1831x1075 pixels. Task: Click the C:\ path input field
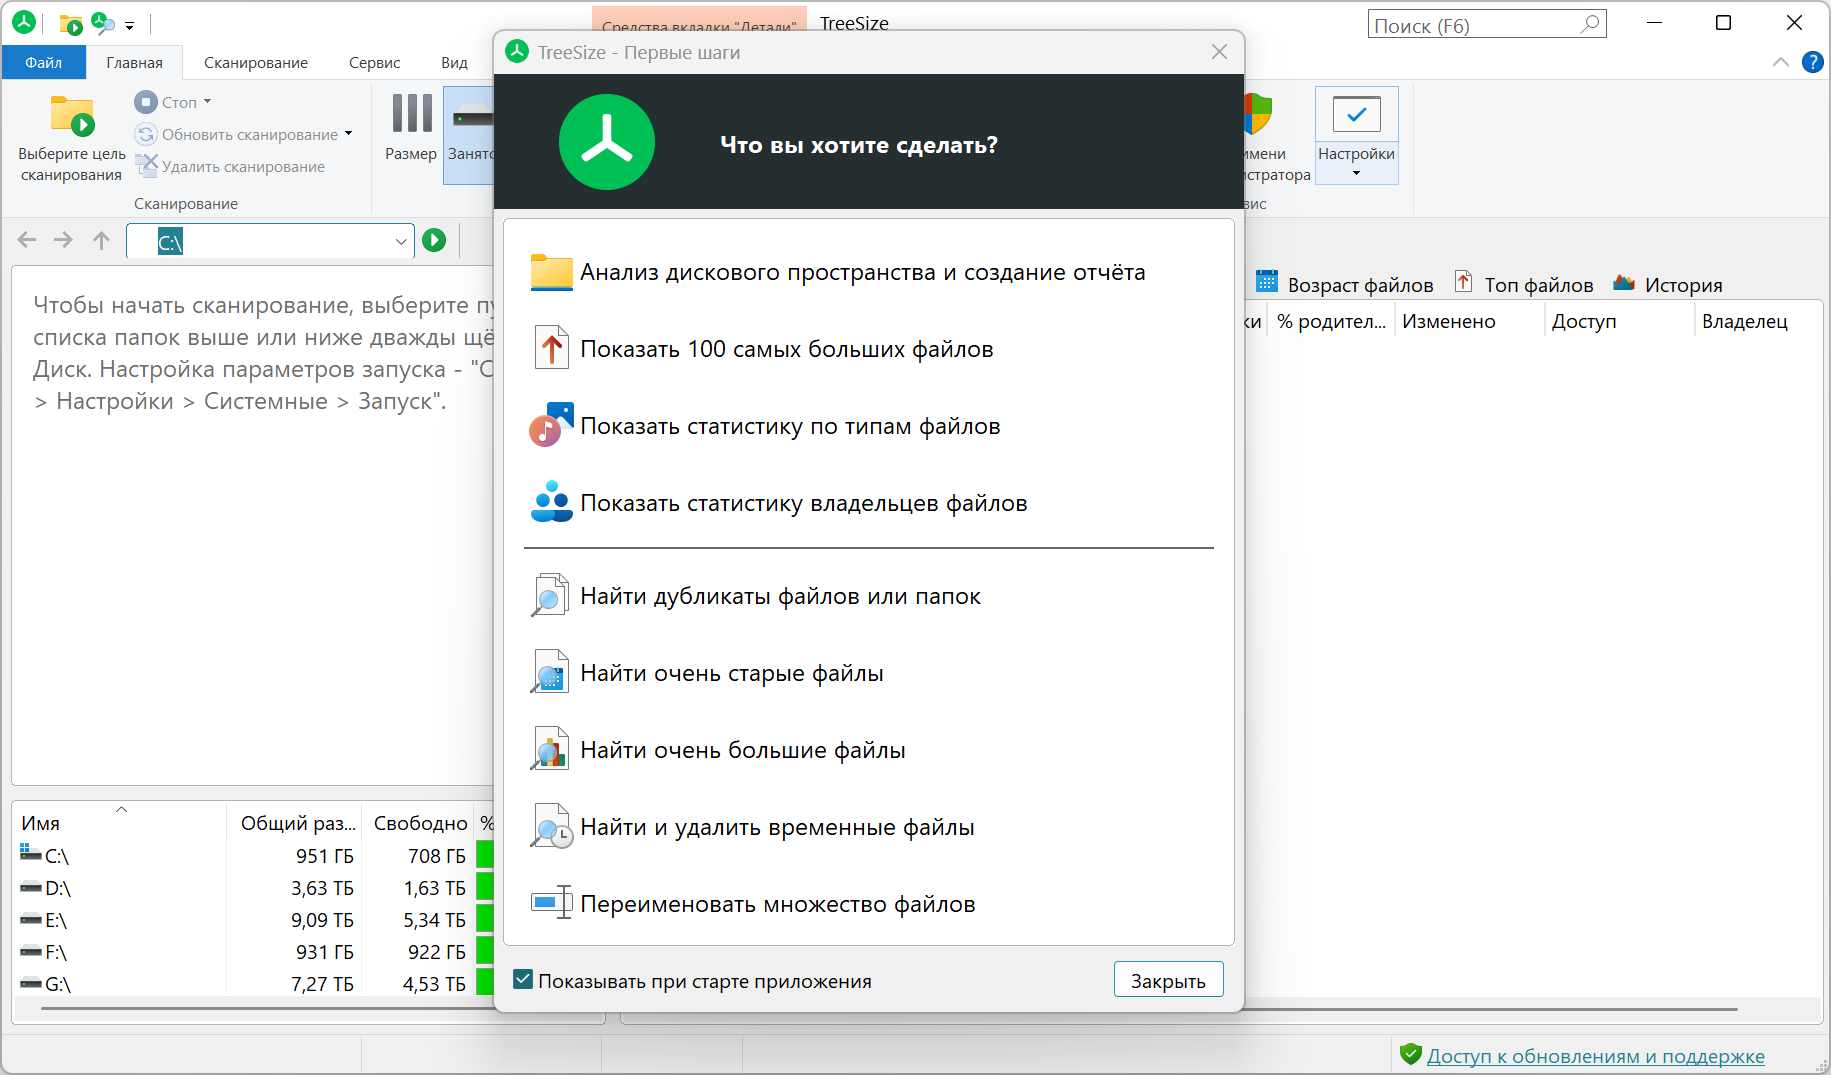(270, 241)
